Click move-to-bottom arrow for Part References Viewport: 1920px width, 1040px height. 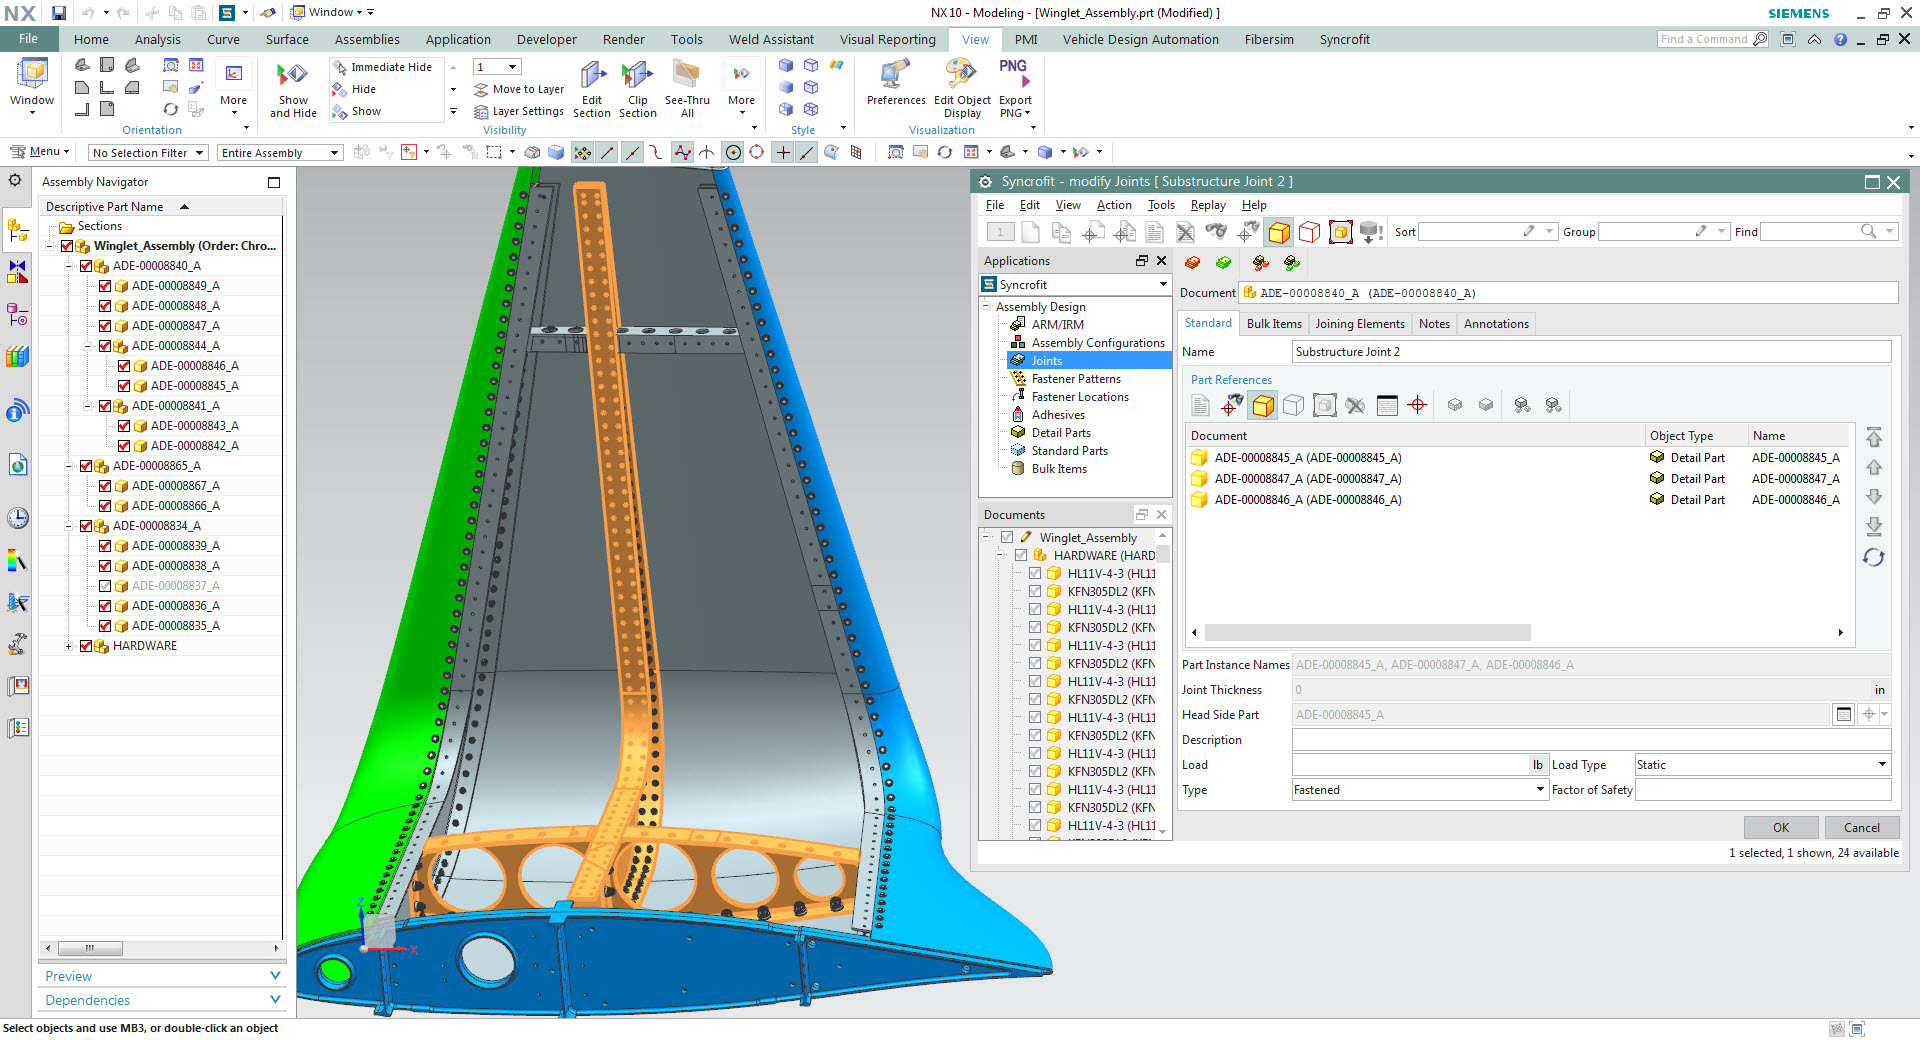(x=1874, y=526)
